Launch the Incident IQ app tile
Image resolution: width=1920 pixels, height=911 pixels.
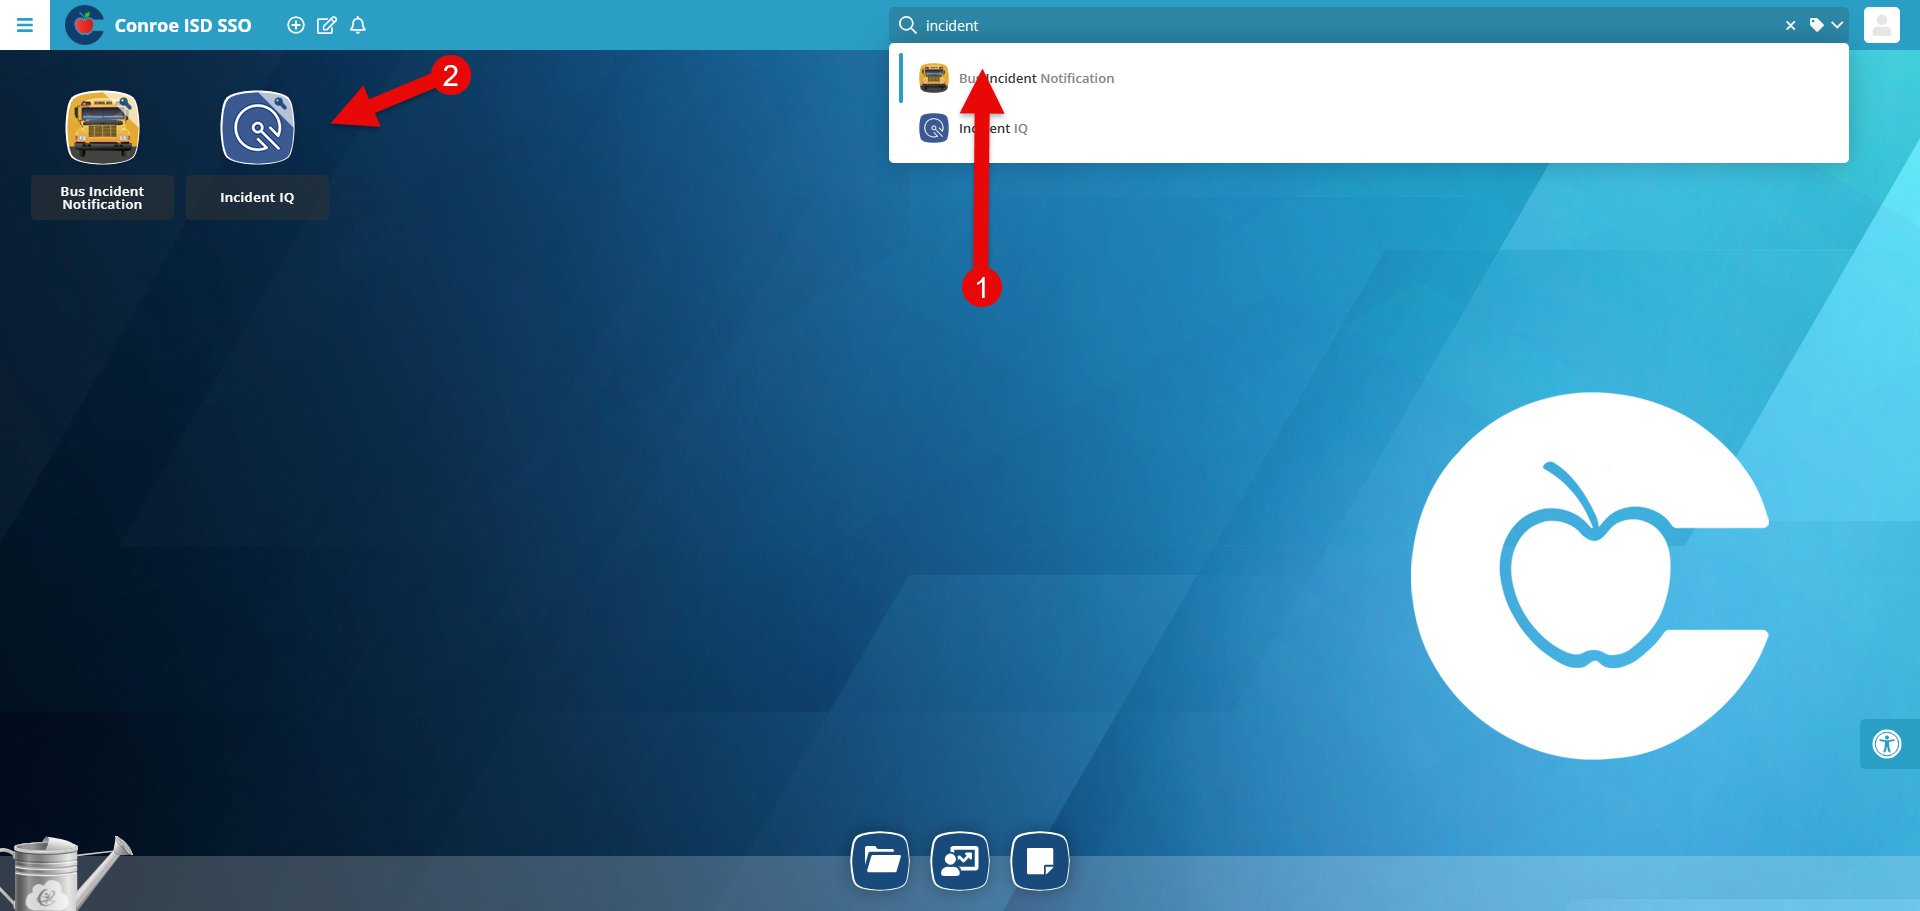pyautogui.click(x=257, y=128)
